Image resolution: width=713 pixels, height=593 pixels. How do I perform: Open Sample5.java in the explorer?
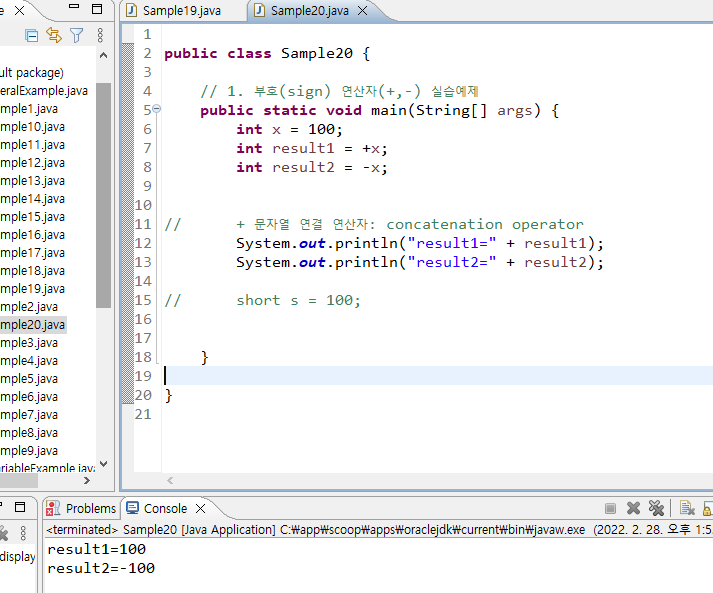(29, 379)
